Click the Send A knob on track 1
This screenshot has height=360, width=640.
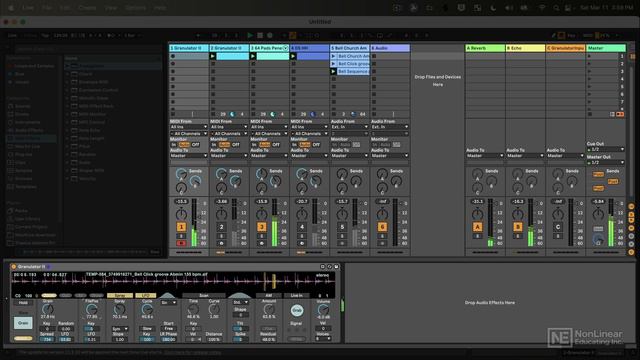(x=181, y=174)
